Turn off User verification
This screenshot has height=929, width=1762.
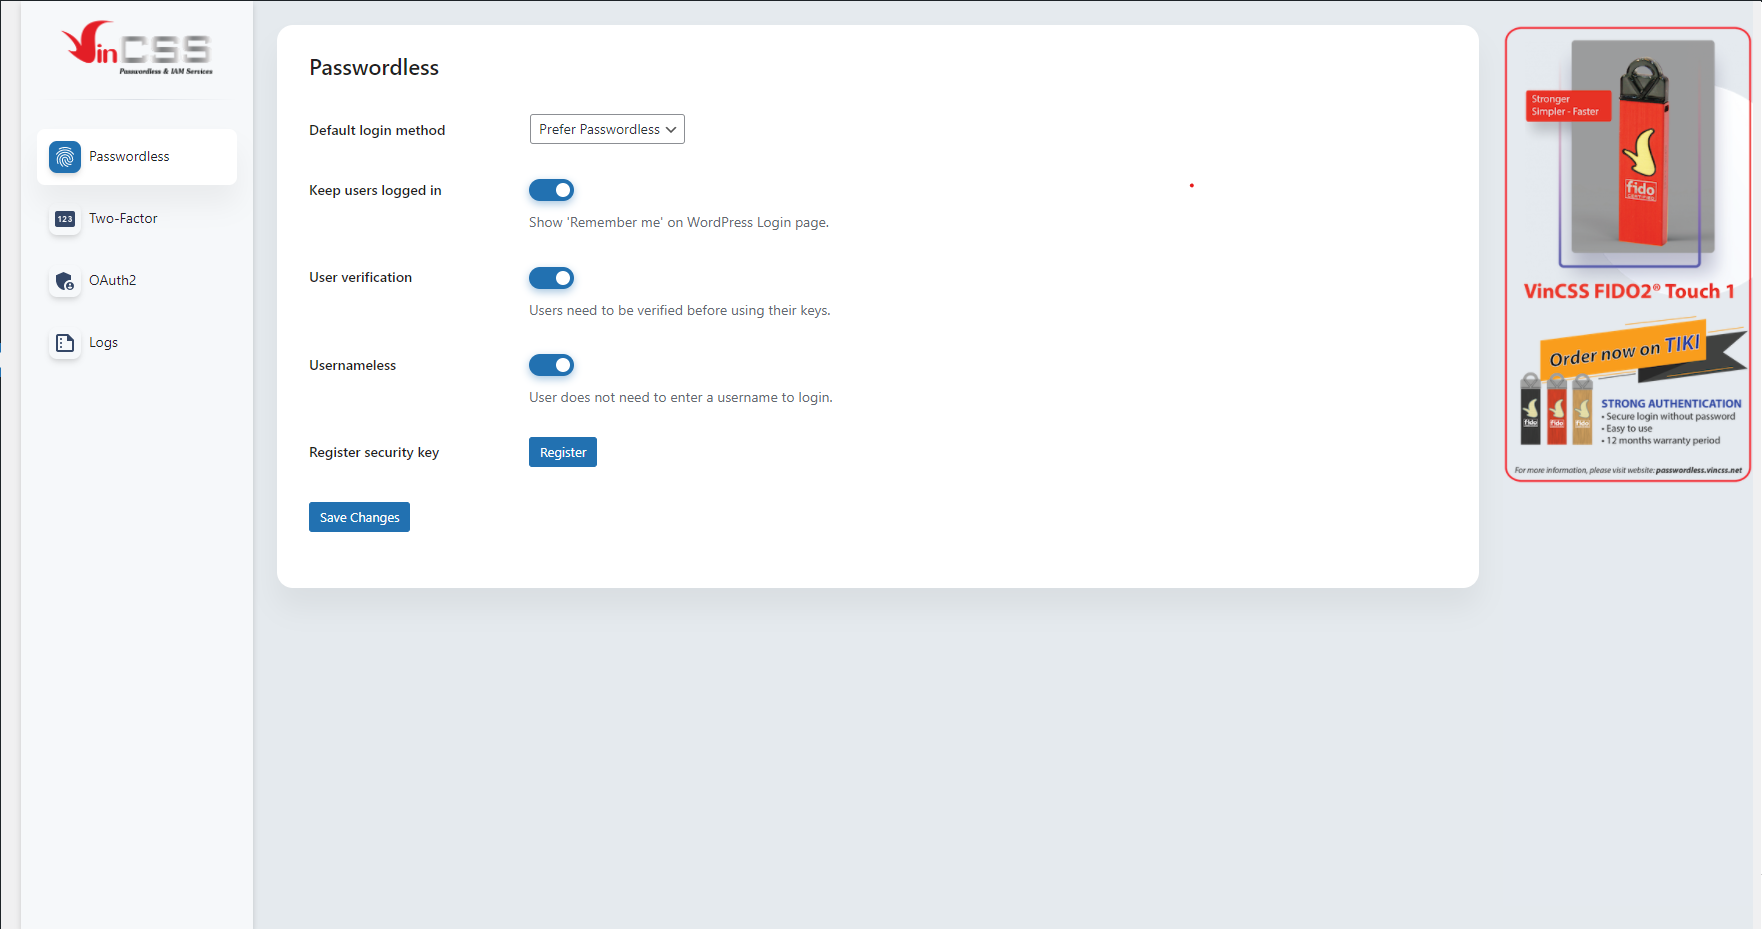click(552, 278)
